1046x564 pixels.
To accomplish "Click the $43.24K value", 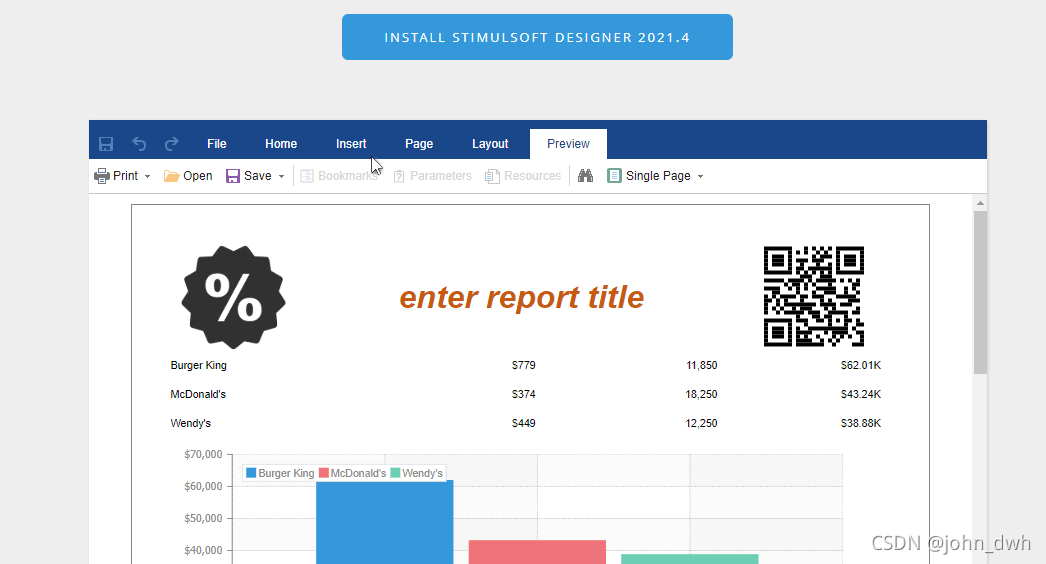I will [x=861, y=394].
